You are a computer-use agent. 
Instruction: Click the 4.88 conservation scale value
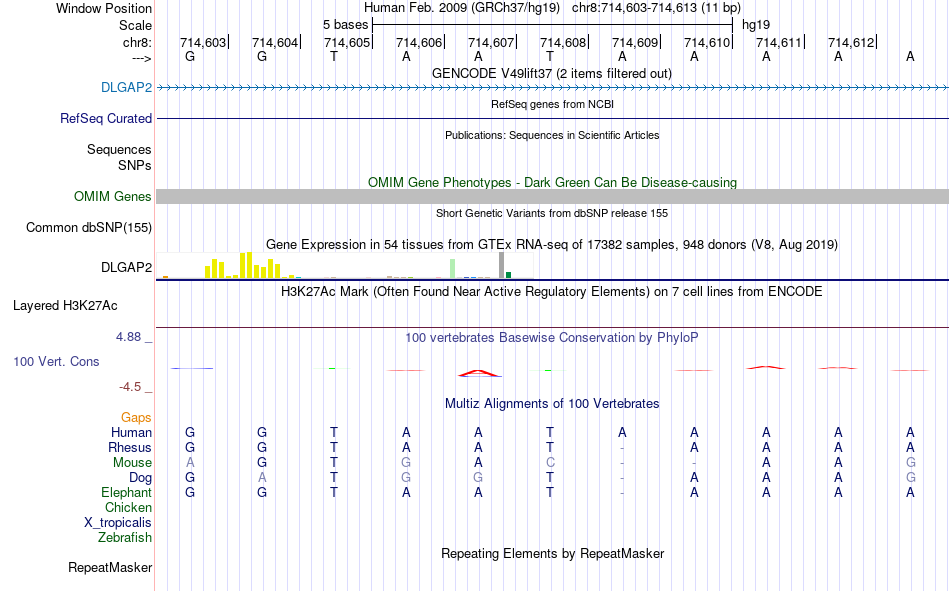(x=128, y=337)
